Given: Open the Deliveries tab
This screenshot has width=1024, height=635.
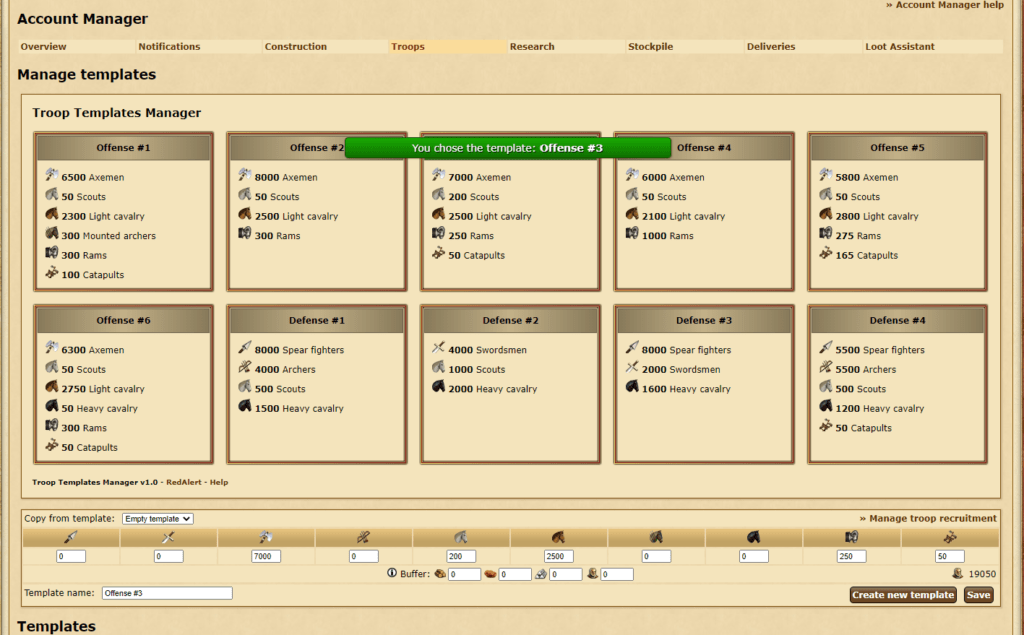Looking at the screenshot, I should click(x=771, y=46).
